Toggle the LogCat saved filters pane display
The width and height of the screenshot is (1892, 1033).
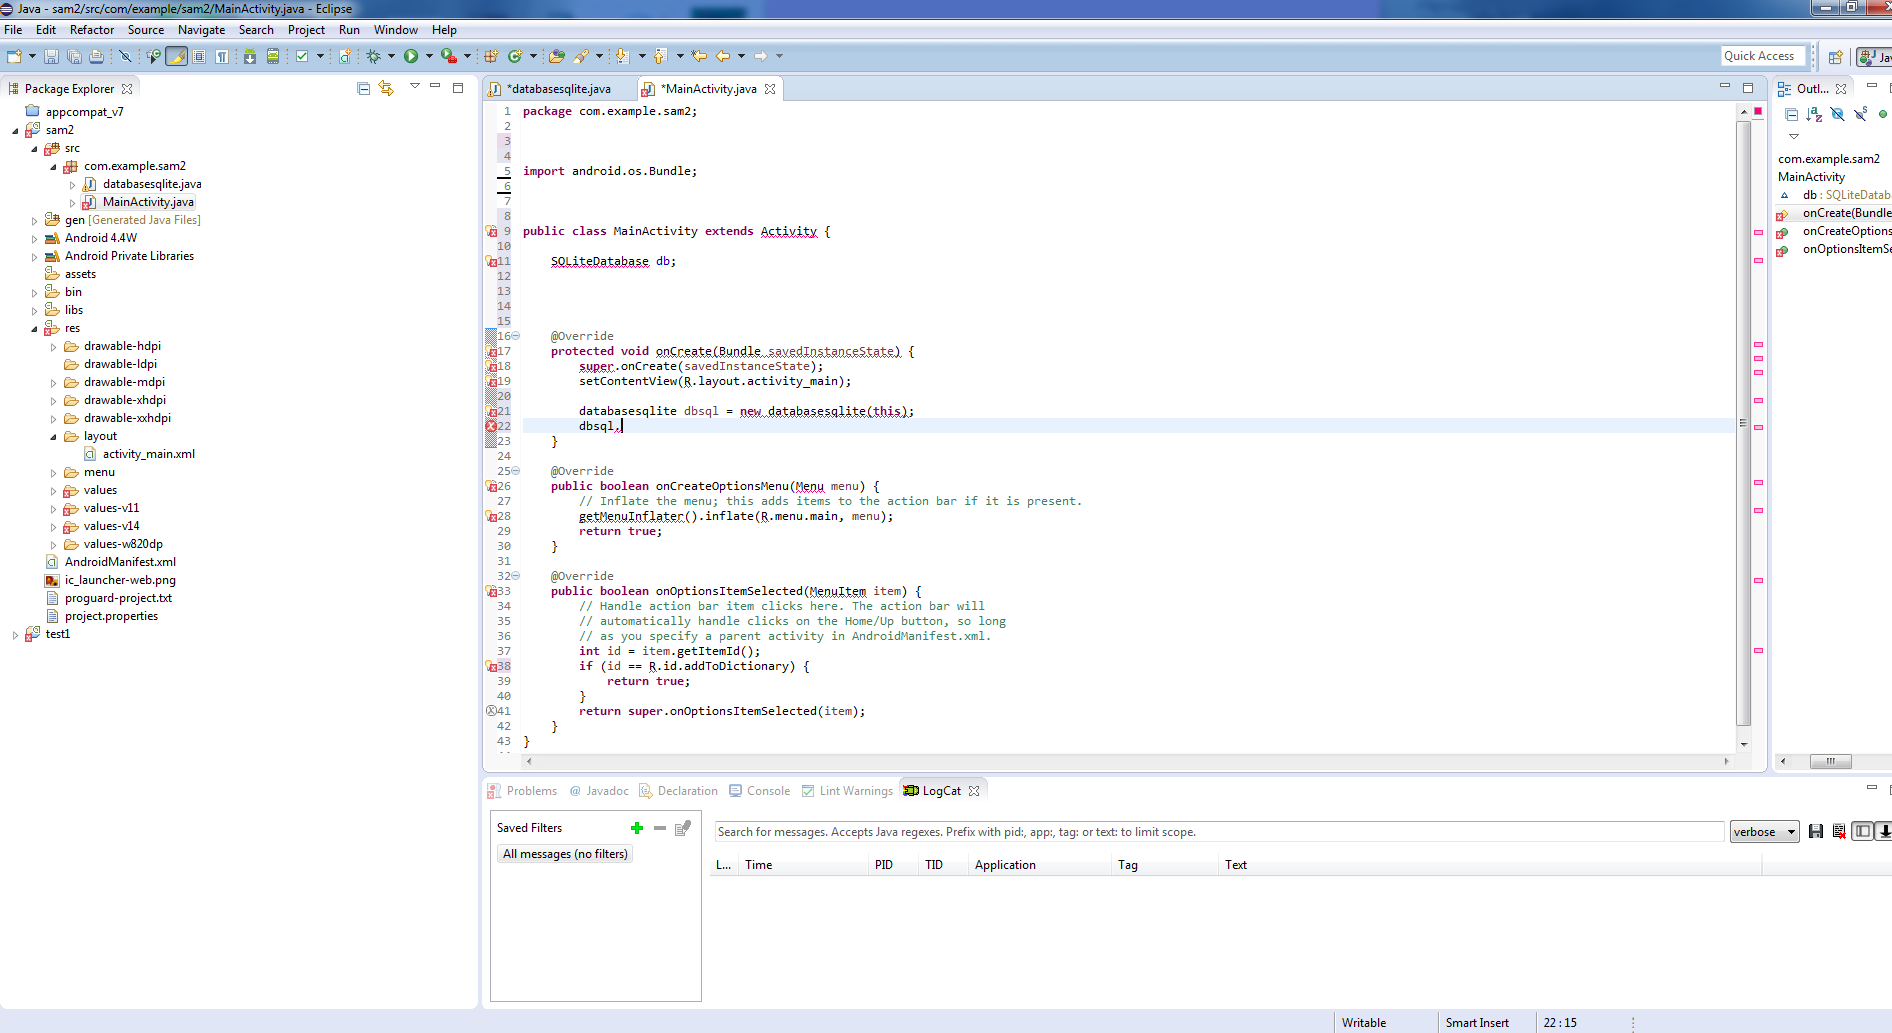click(x=1862, y=831)
